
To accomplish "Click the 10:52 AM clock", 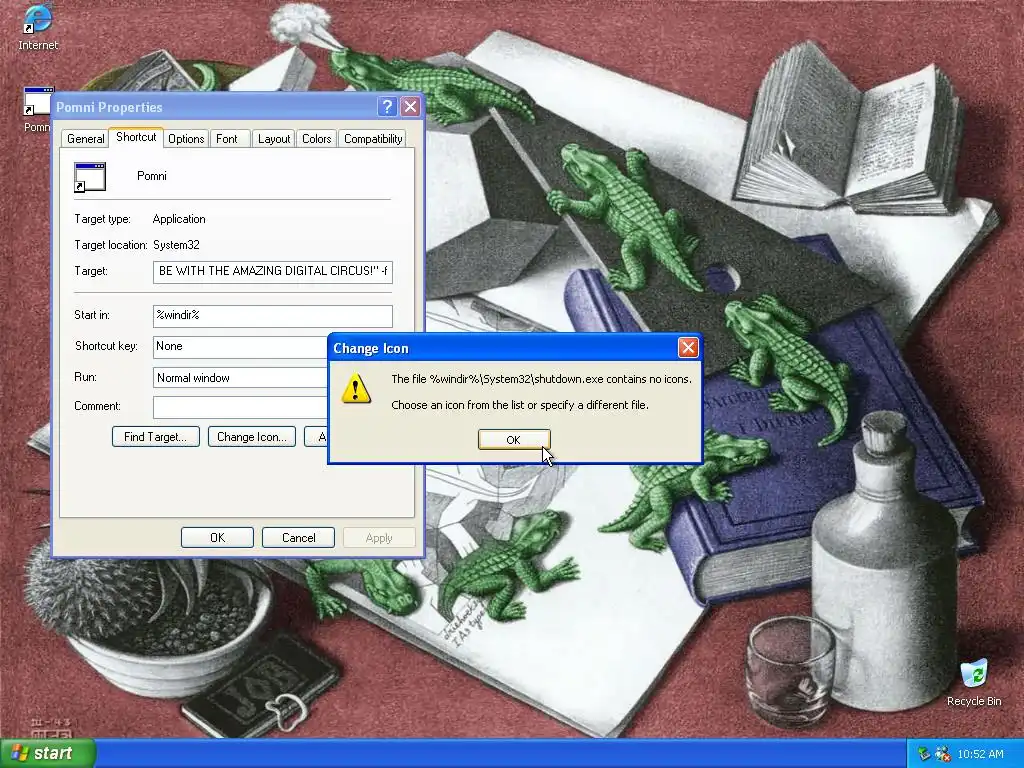I will [980, 754].
